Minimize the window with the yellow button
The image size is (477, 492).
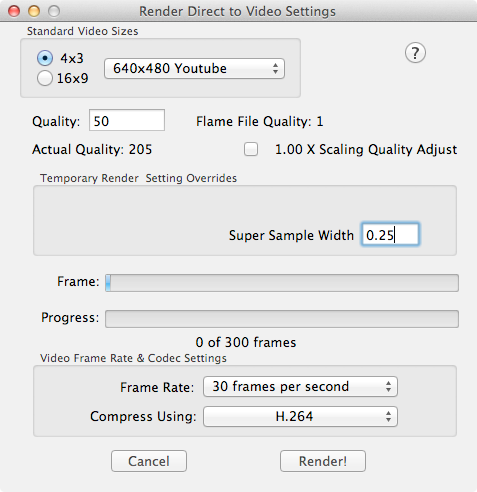pos(34,11)
